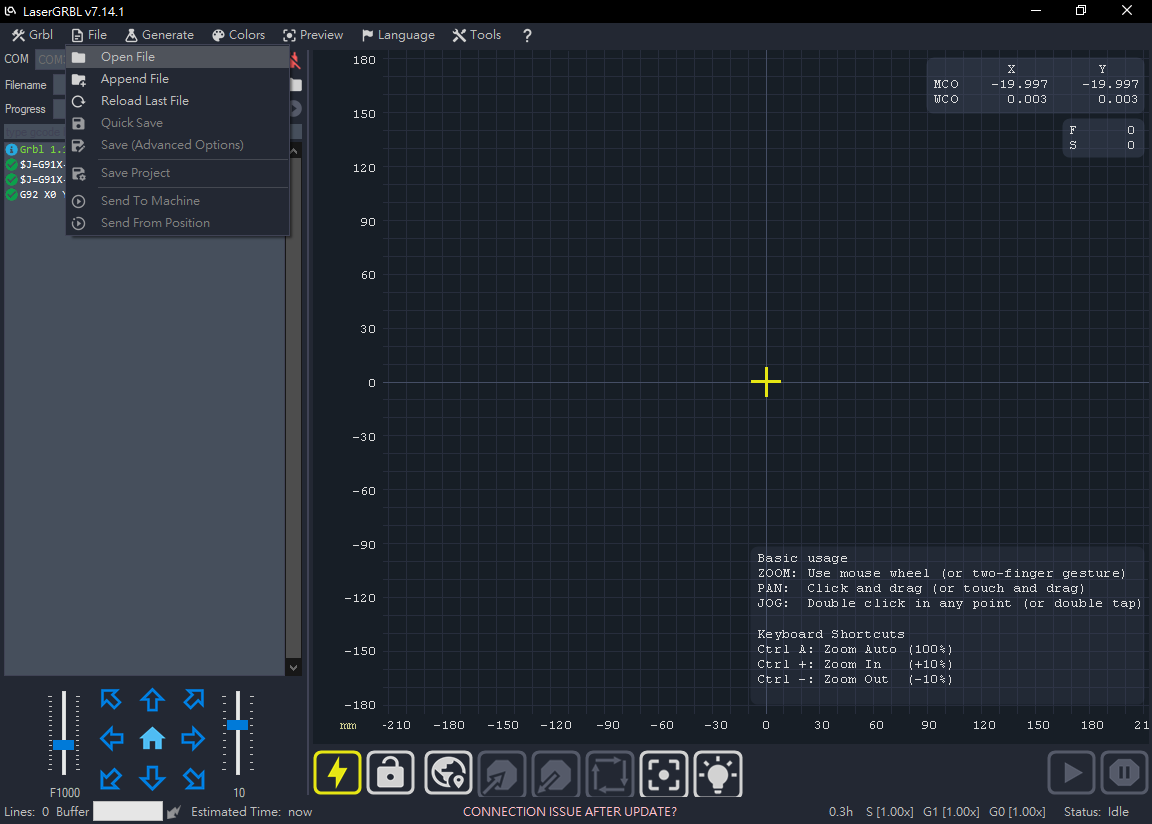Jog right with the right arrow
The image size is (1152, 824).
point(193,738)
